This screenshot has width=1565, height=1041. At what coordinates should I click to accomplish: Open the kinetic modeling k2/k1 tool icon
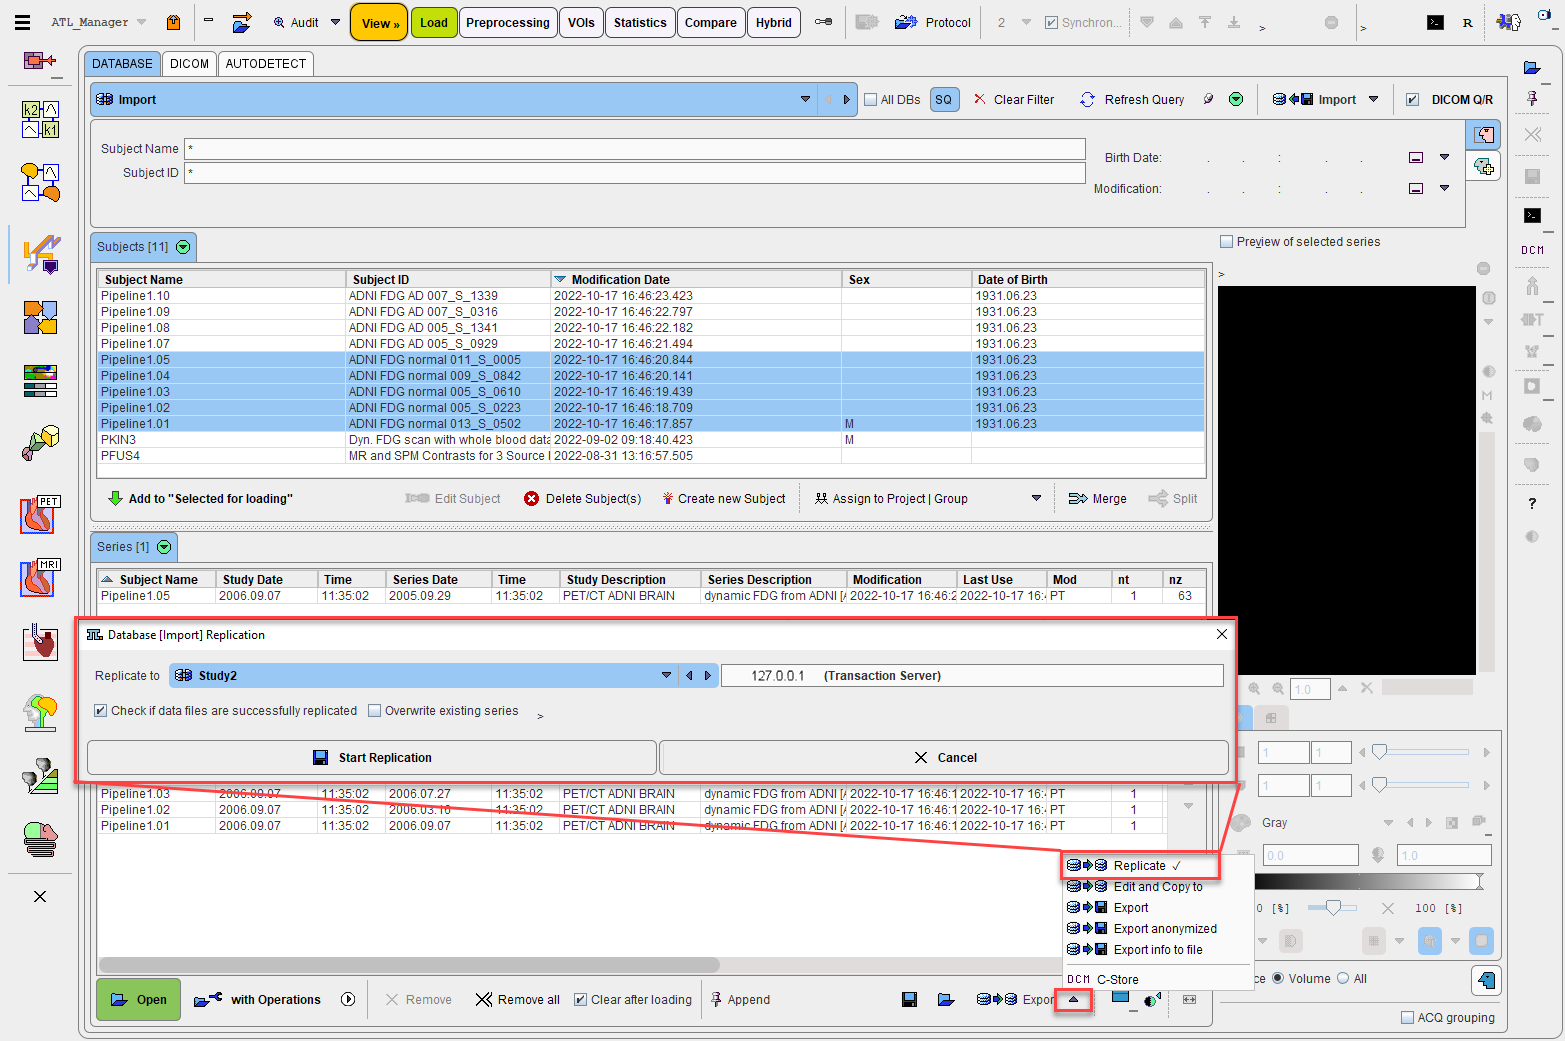pyautogui.click(x=40, y=119)
